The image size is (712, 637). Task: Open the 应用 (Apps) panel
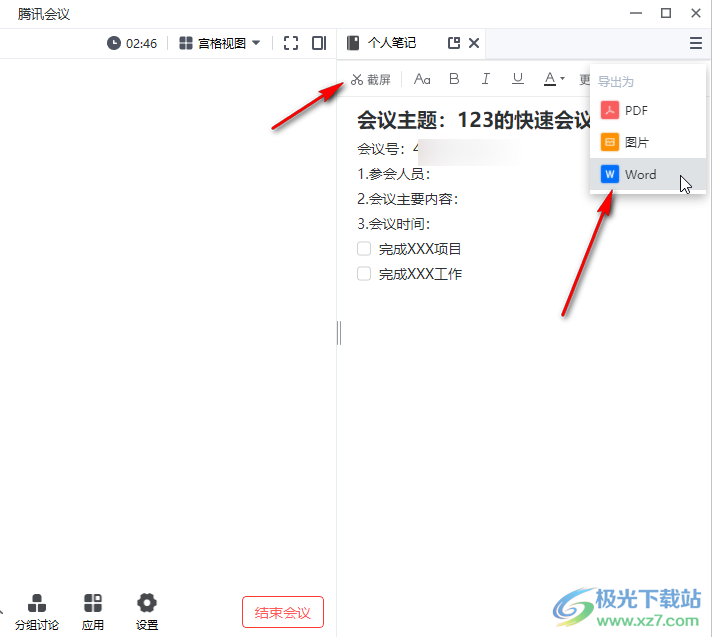tap(93, 612)
